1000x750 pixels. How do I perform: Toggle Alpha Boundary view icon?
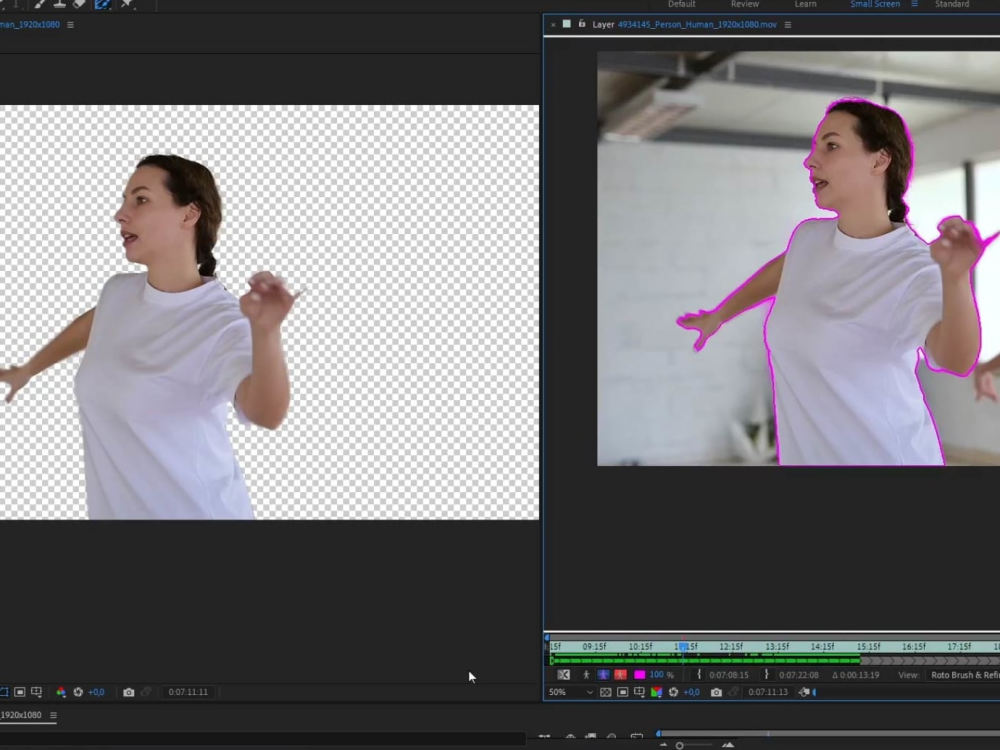click(603, 675)
